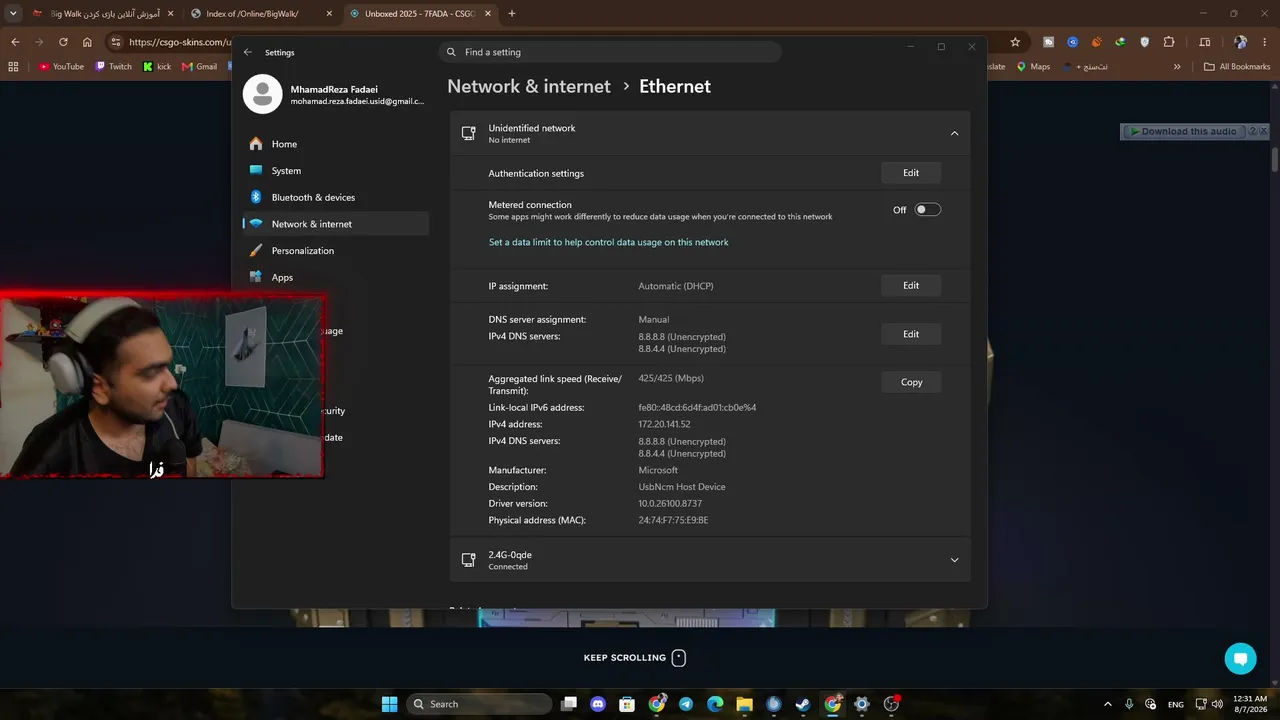Open Microsoft Store from the taskbar
1280x720 pixels.
point(627,704)
